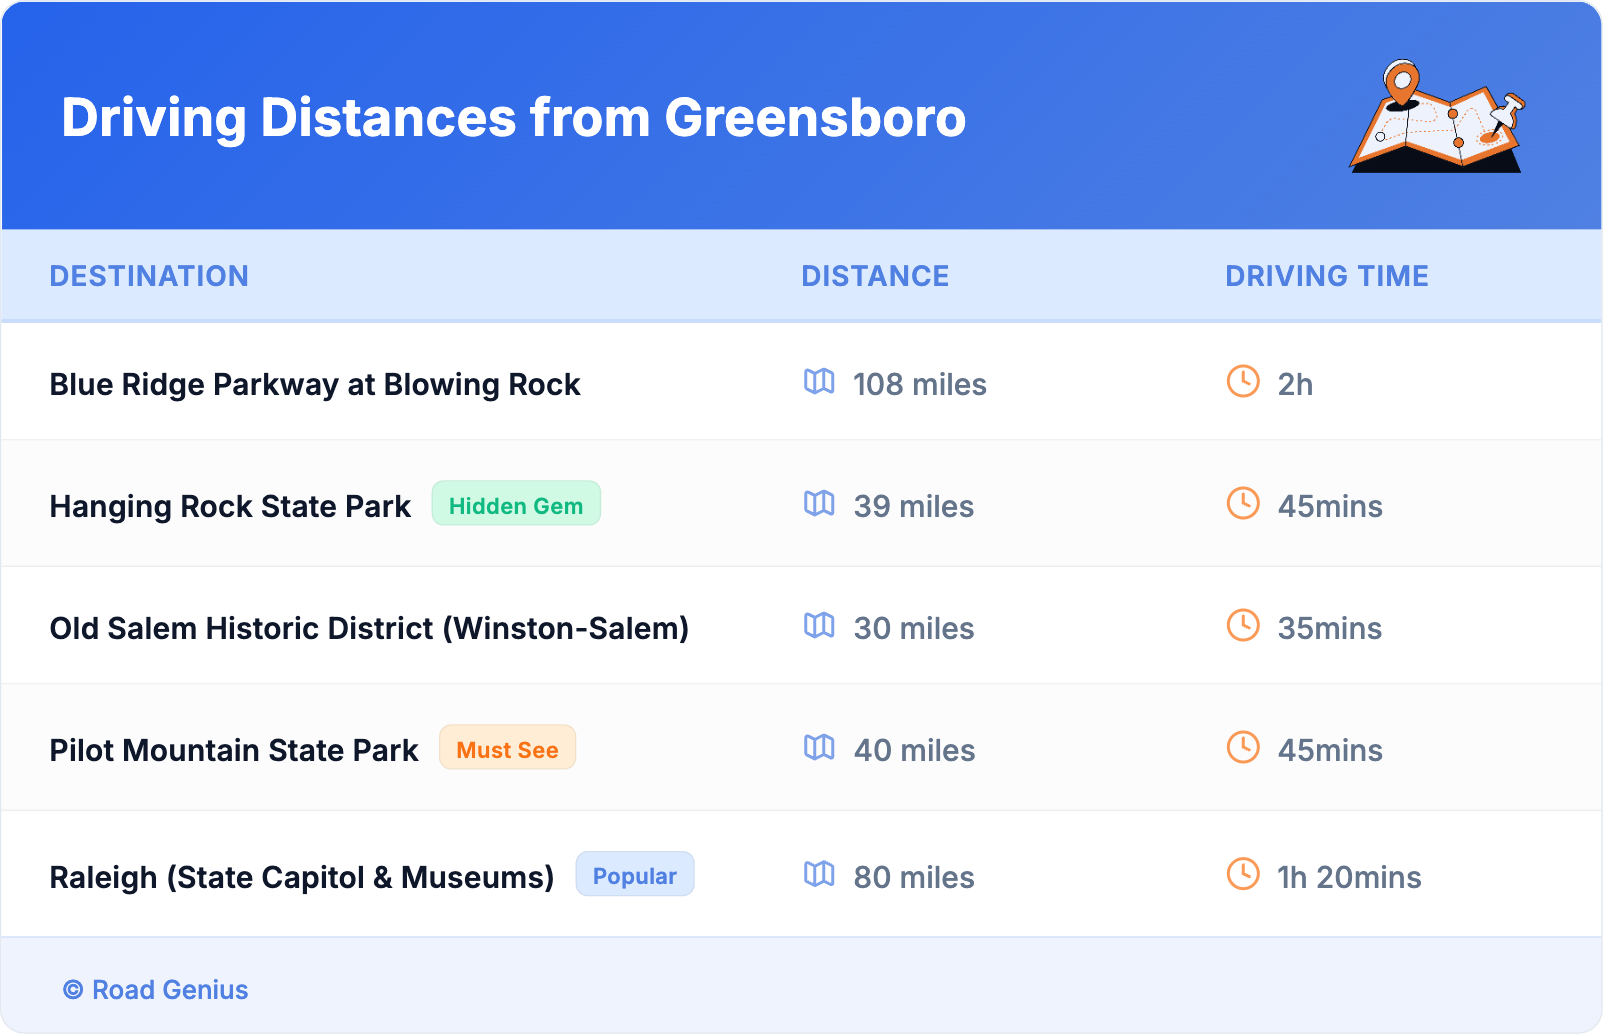Click the clock icon beside 35mins
This screenshot has width=1604, height=1034.
pyautogui.click(x=1243, y=626)
